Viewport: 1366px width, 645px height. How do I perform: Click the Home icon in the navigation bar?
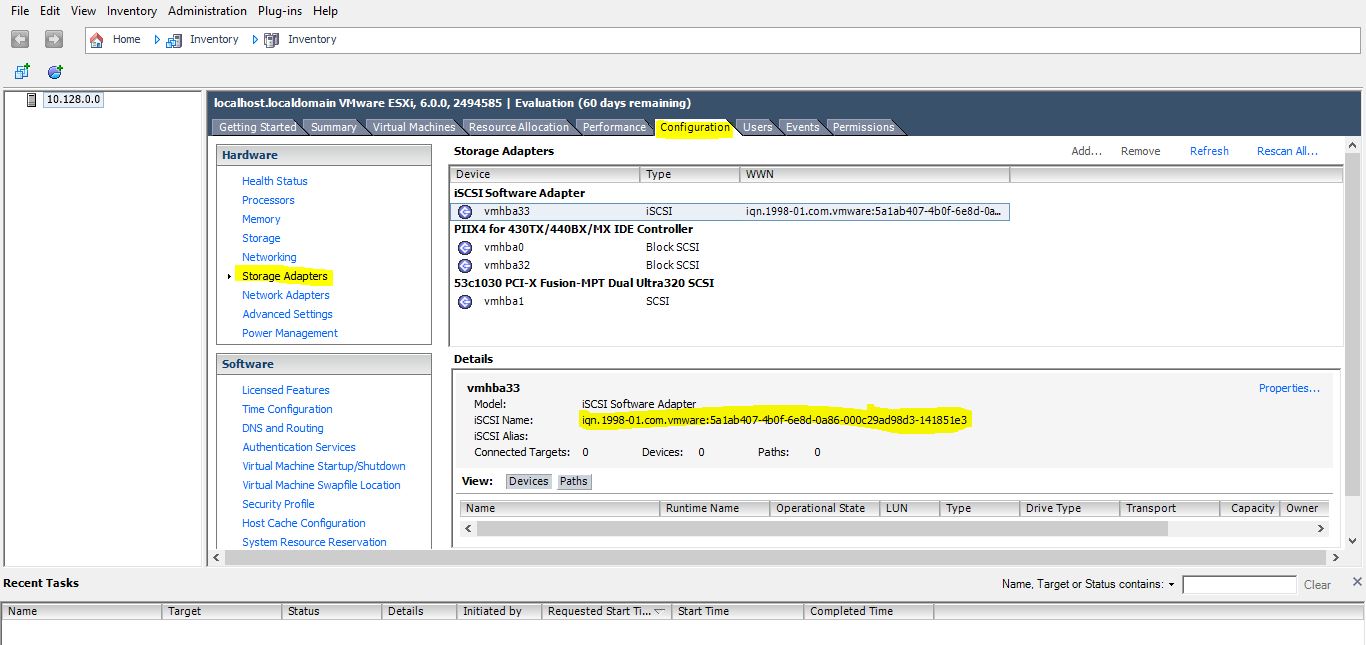(x=96, y=39)
